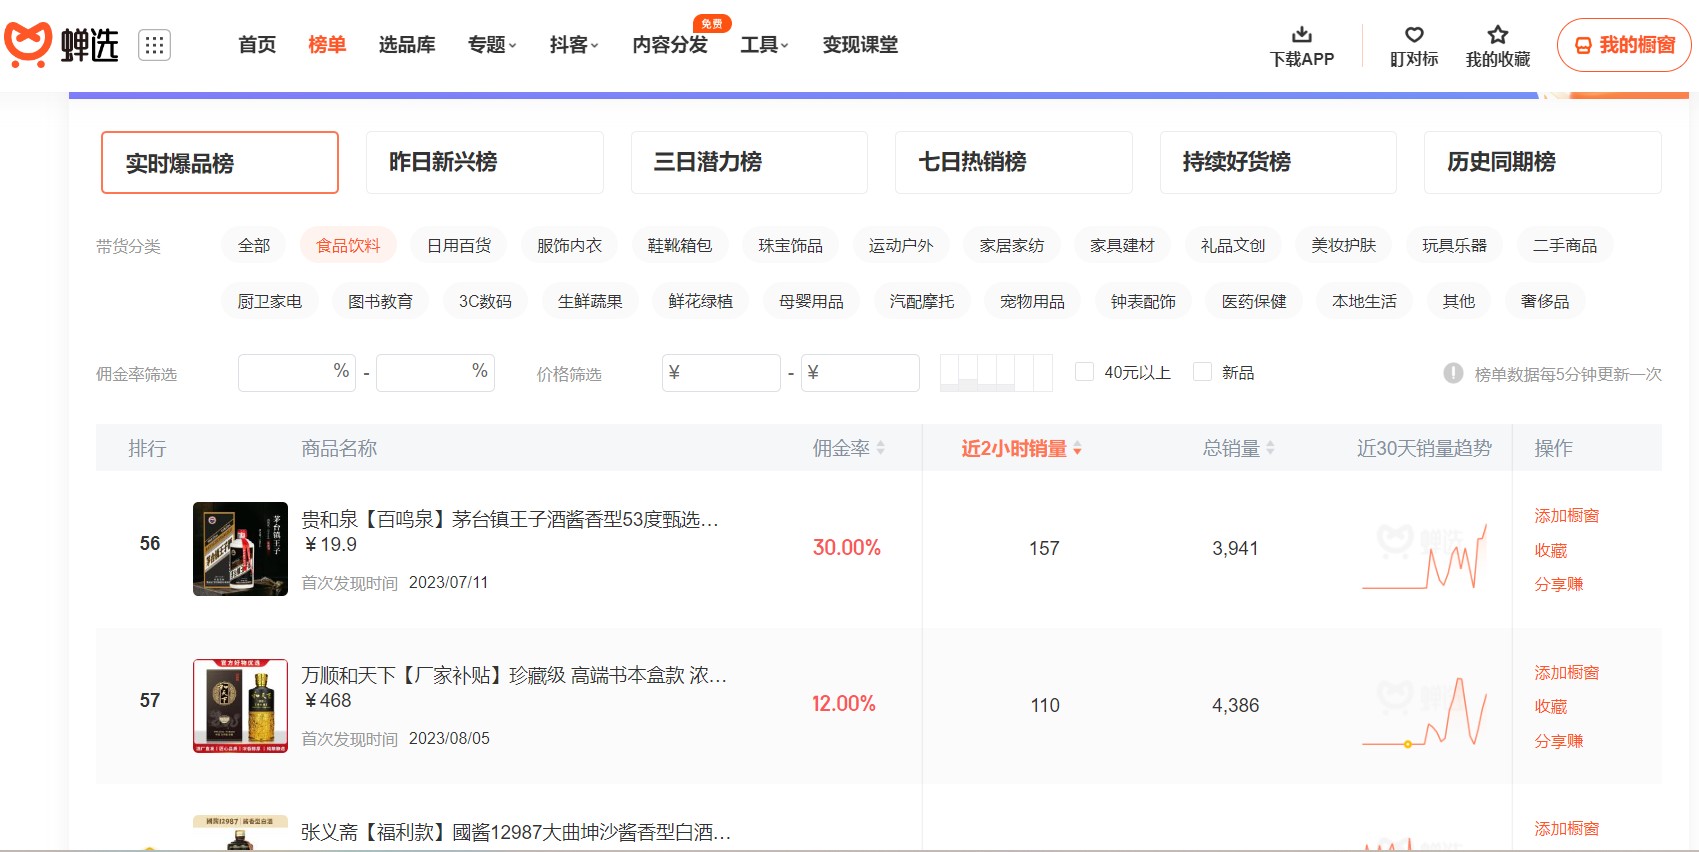View 30-day sales trend chart for 贵和泉

click(1425, 556)
